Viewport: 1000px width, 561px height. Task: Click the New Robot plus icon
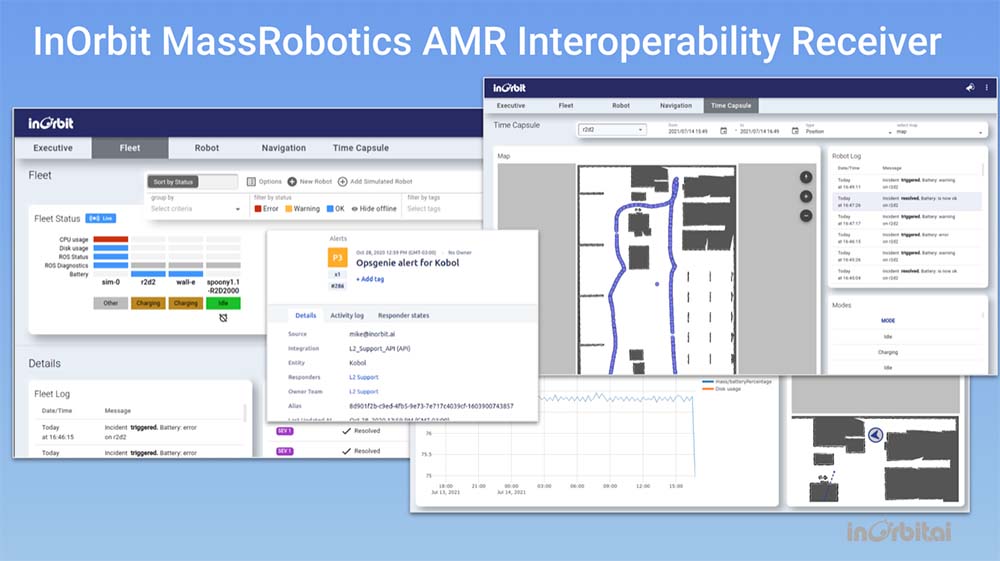[292, 182]
